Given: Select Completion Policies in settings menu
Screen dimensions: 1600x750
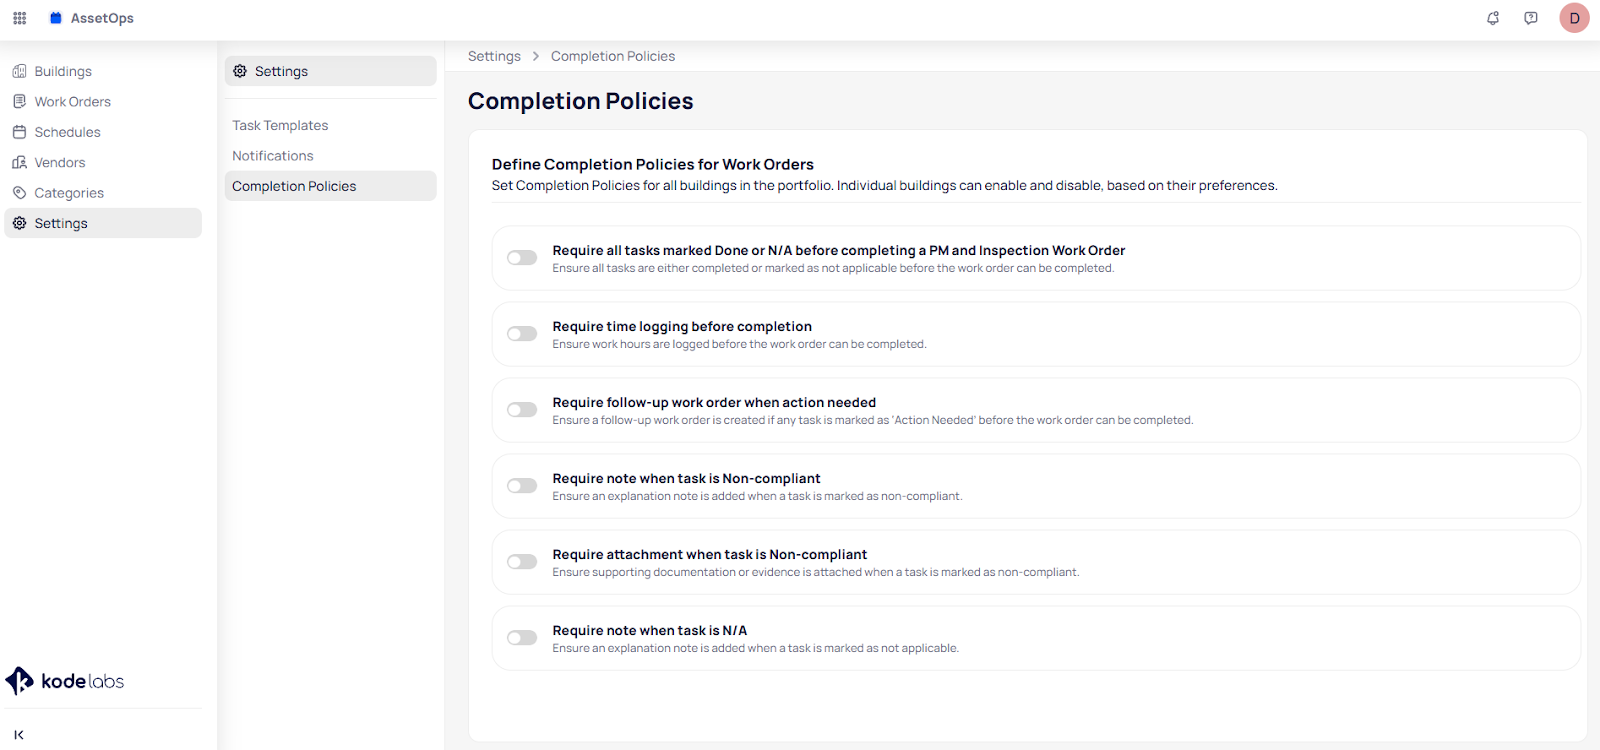Looking at the screenshot, I should (294, 186).
